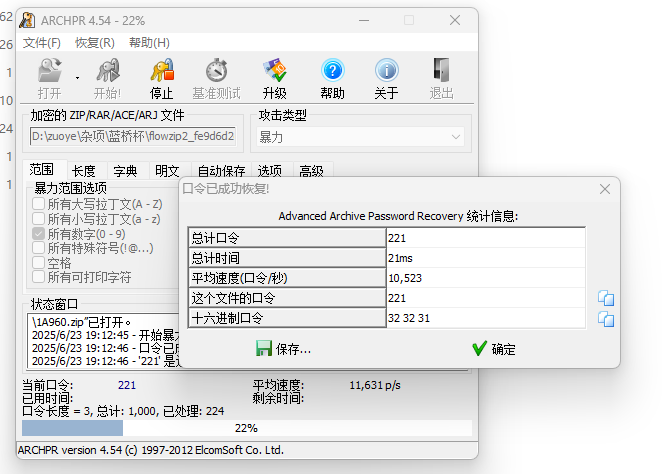Click the Start (开始!) toolbar icon
The height and width of the screenshot is (474, 662).
pos(108,70)
